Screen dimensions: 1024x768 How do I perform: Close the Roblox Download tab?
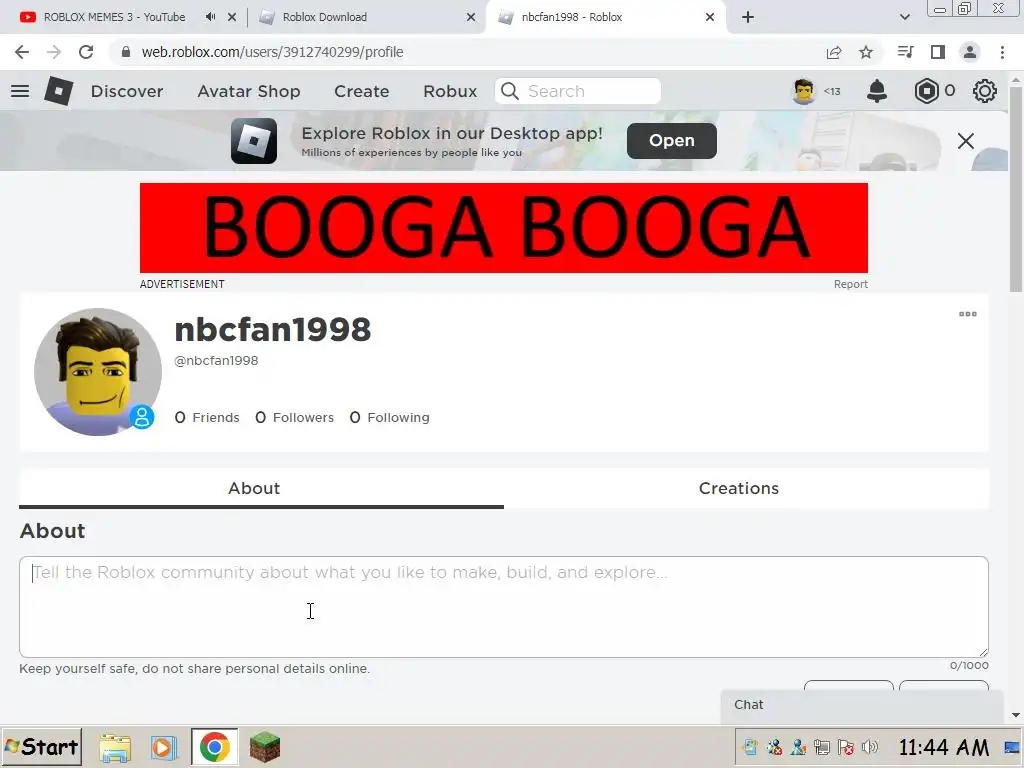[470, 17]
